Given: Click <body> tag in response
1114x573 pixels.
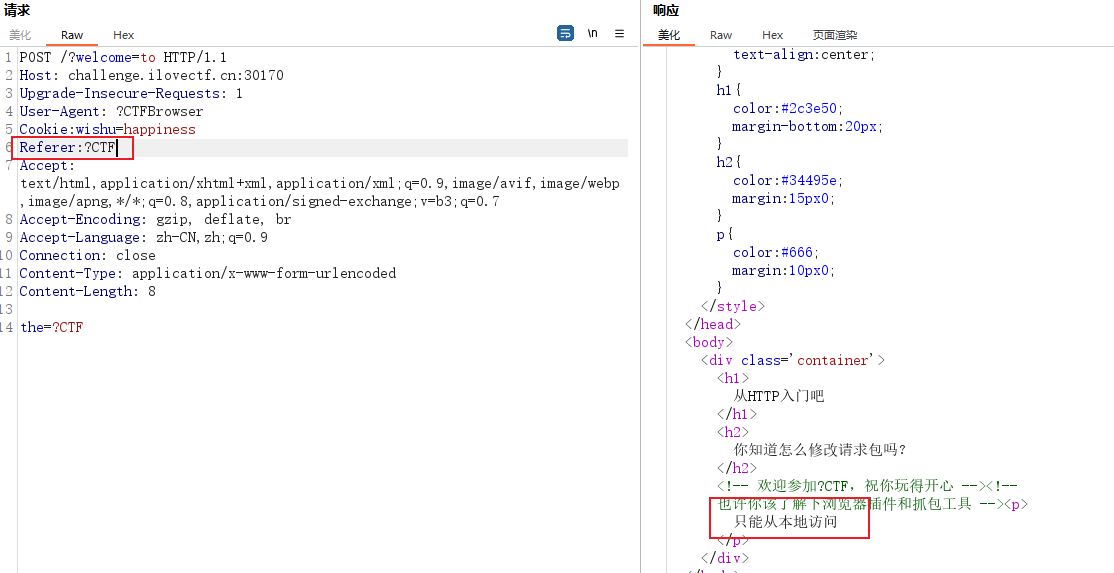Looking at the screenshot, I should pyautogui.click(x=708, y=342).
